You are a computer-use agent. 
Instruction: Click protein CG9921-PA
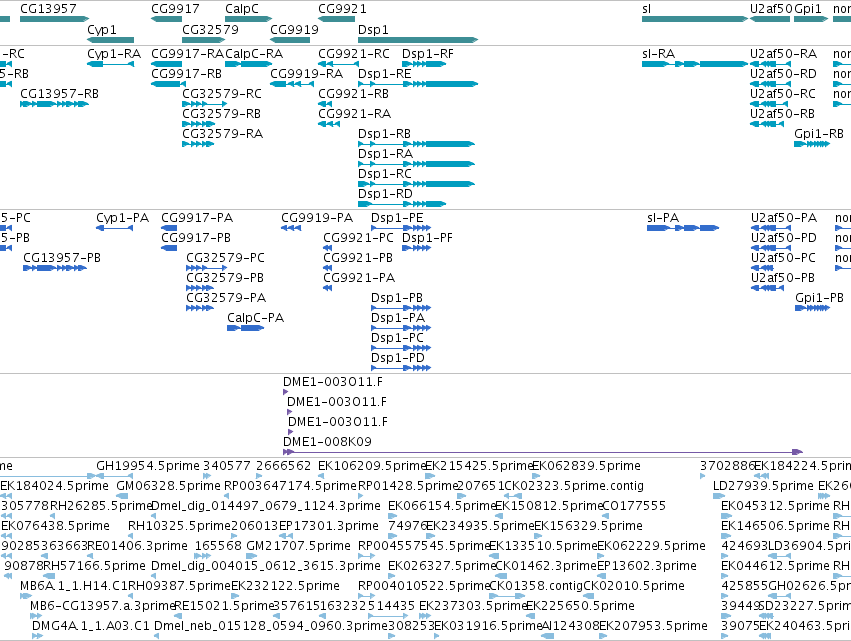[327, 288]
